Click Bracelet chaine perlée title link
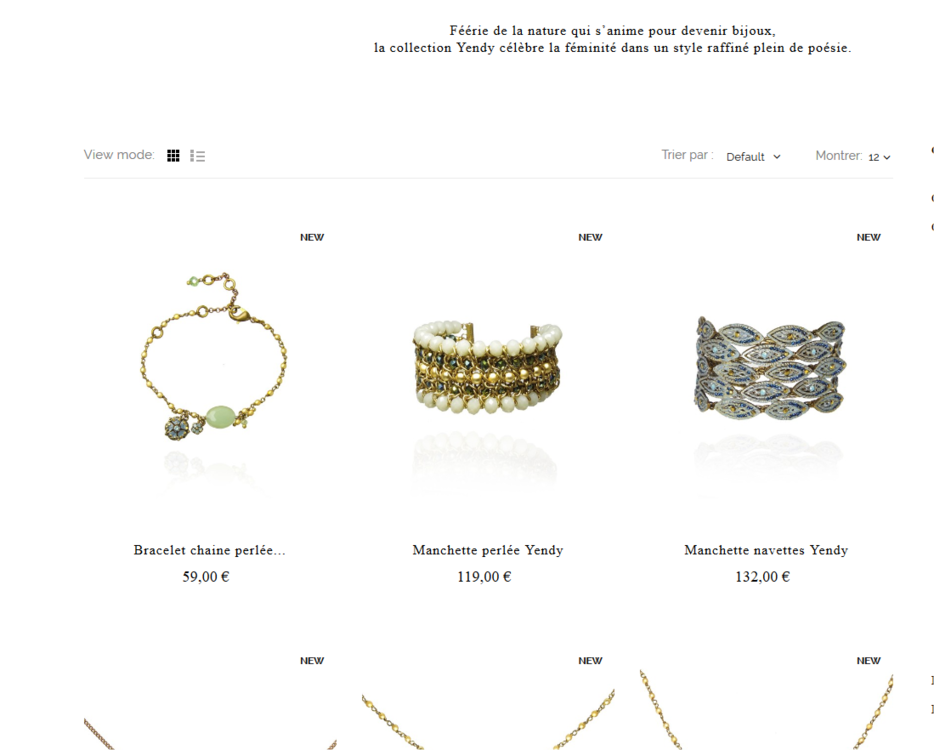 click(x=210, y=550)
